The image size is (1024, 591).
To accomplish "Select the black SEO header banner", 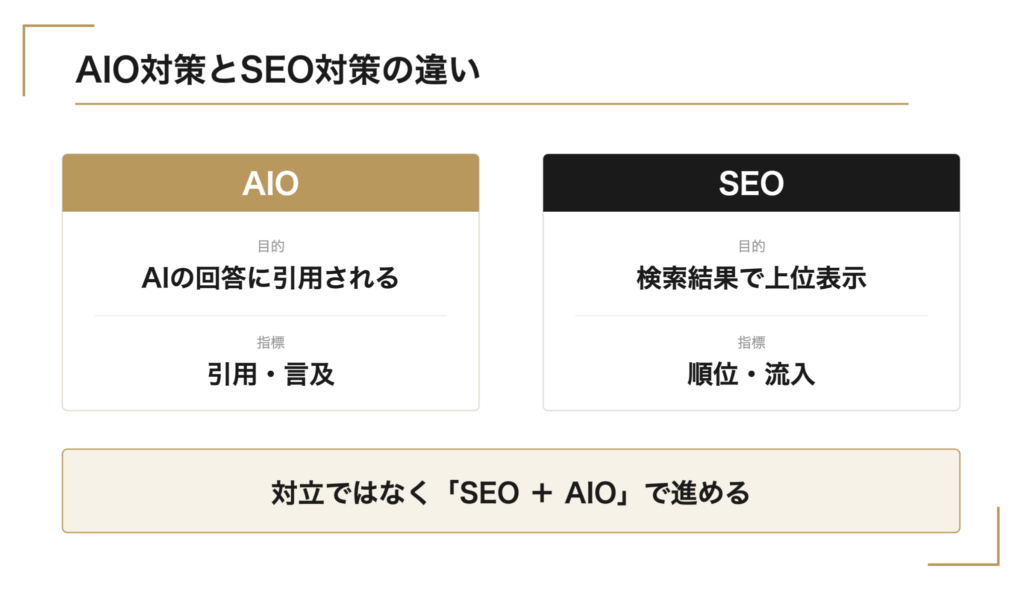I will click(x=751, y=183).
